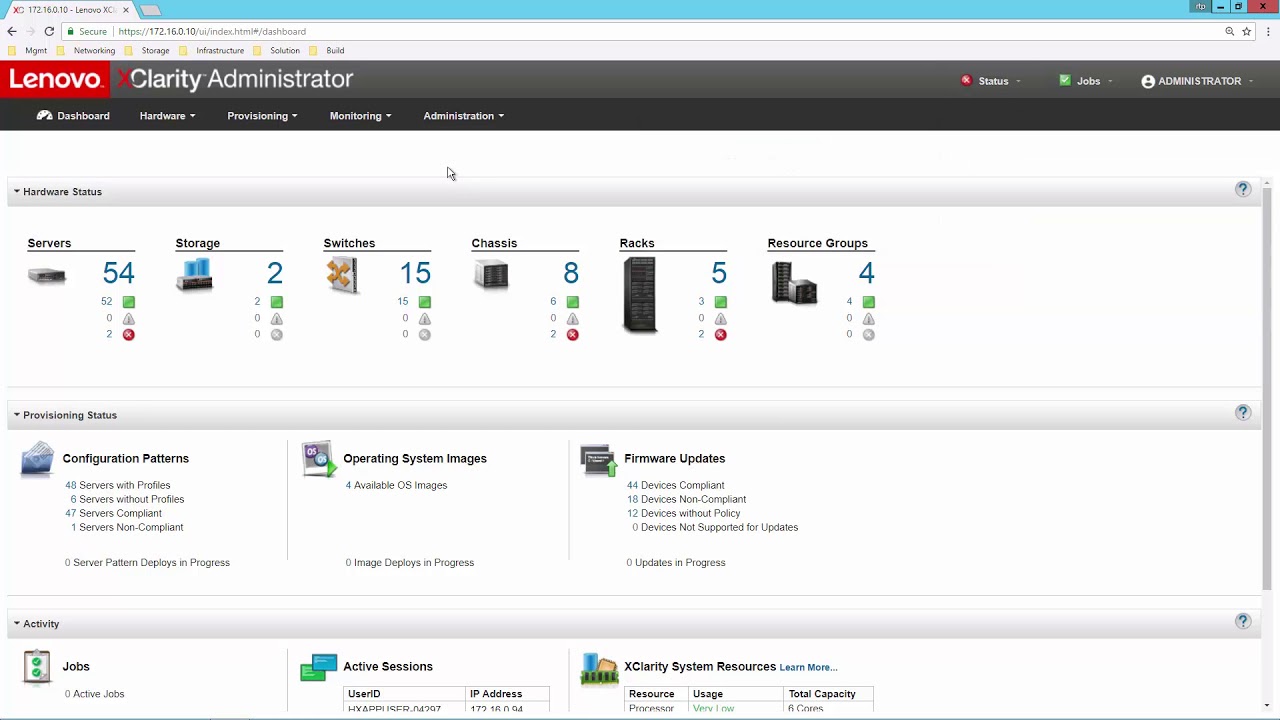
Task: Click the browser address bar URL
Action: 212,32
